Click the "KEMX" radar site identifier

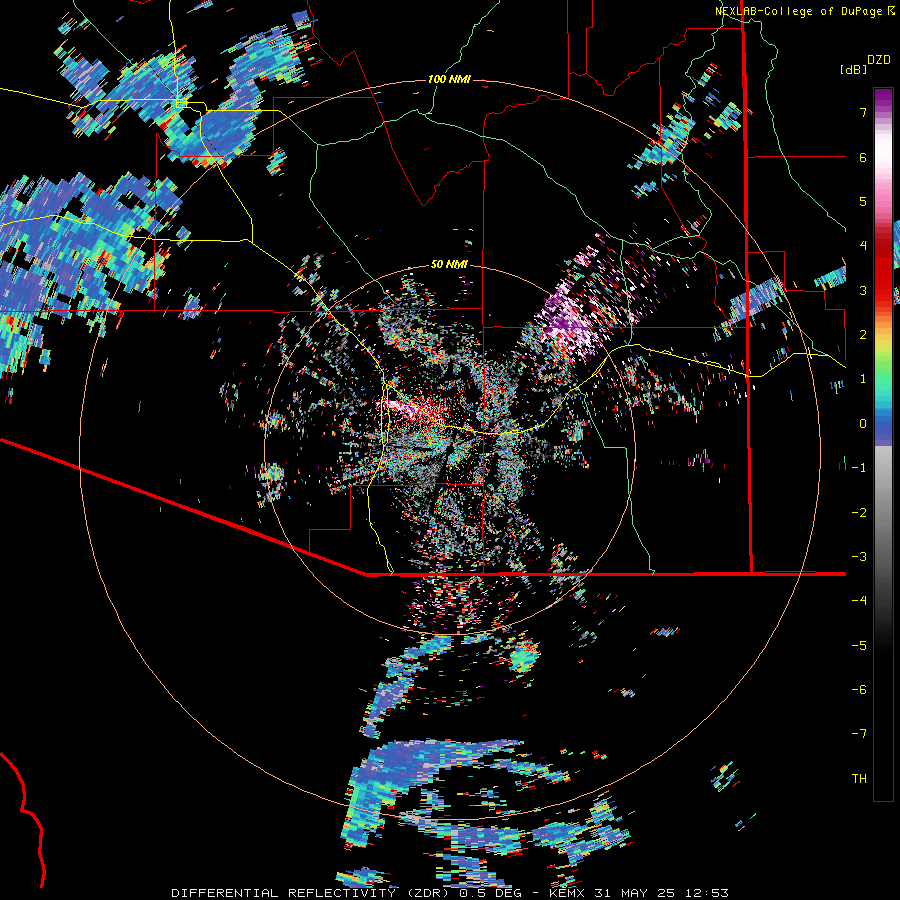coord(568,893)
